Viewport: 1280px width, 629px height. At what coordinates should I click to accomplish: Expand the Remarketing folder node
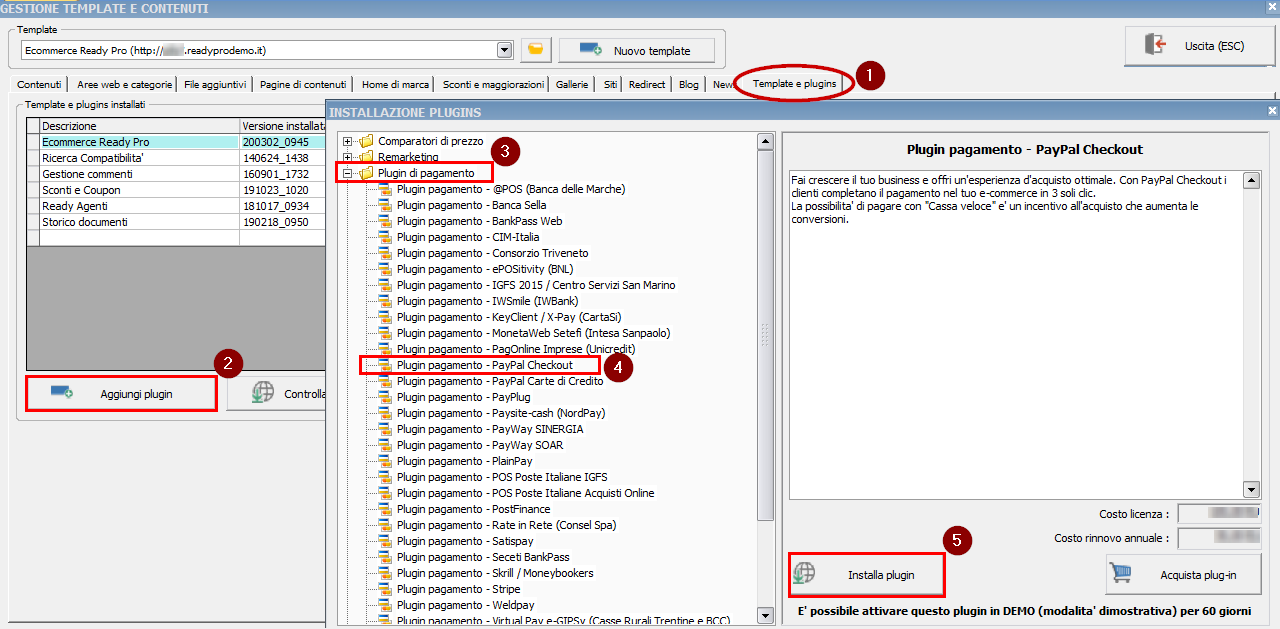point(348,157)
